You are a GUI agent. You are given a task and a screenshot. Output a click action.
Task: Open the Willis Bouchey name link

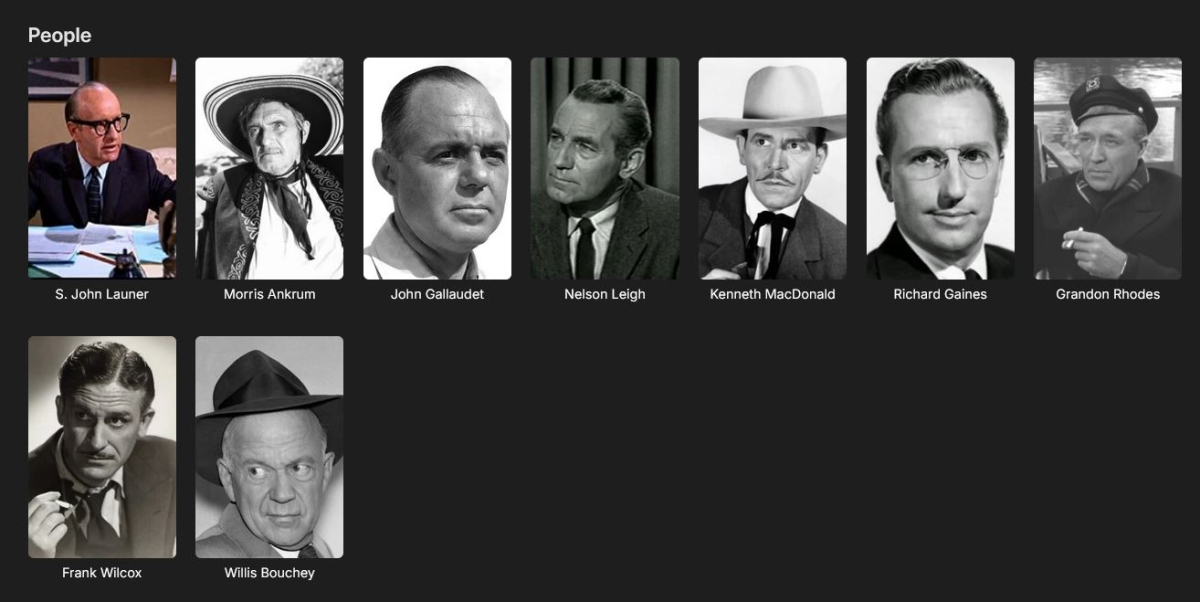click(269, 573)
